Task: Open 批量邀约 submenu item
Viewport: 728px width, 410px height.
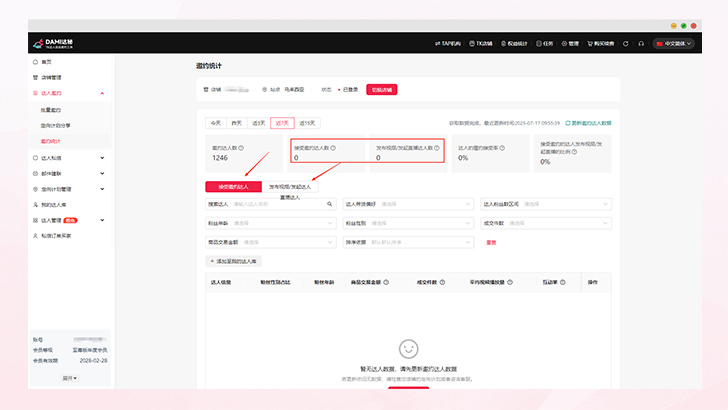Action: click(x=51, y=110)
